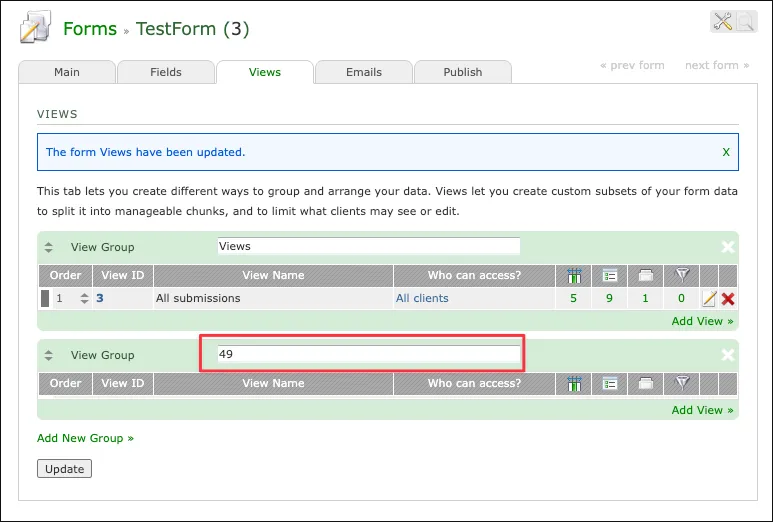Edit the All submissions view with pencil icon
Screen dimensions: 773x522
(709, 298)
